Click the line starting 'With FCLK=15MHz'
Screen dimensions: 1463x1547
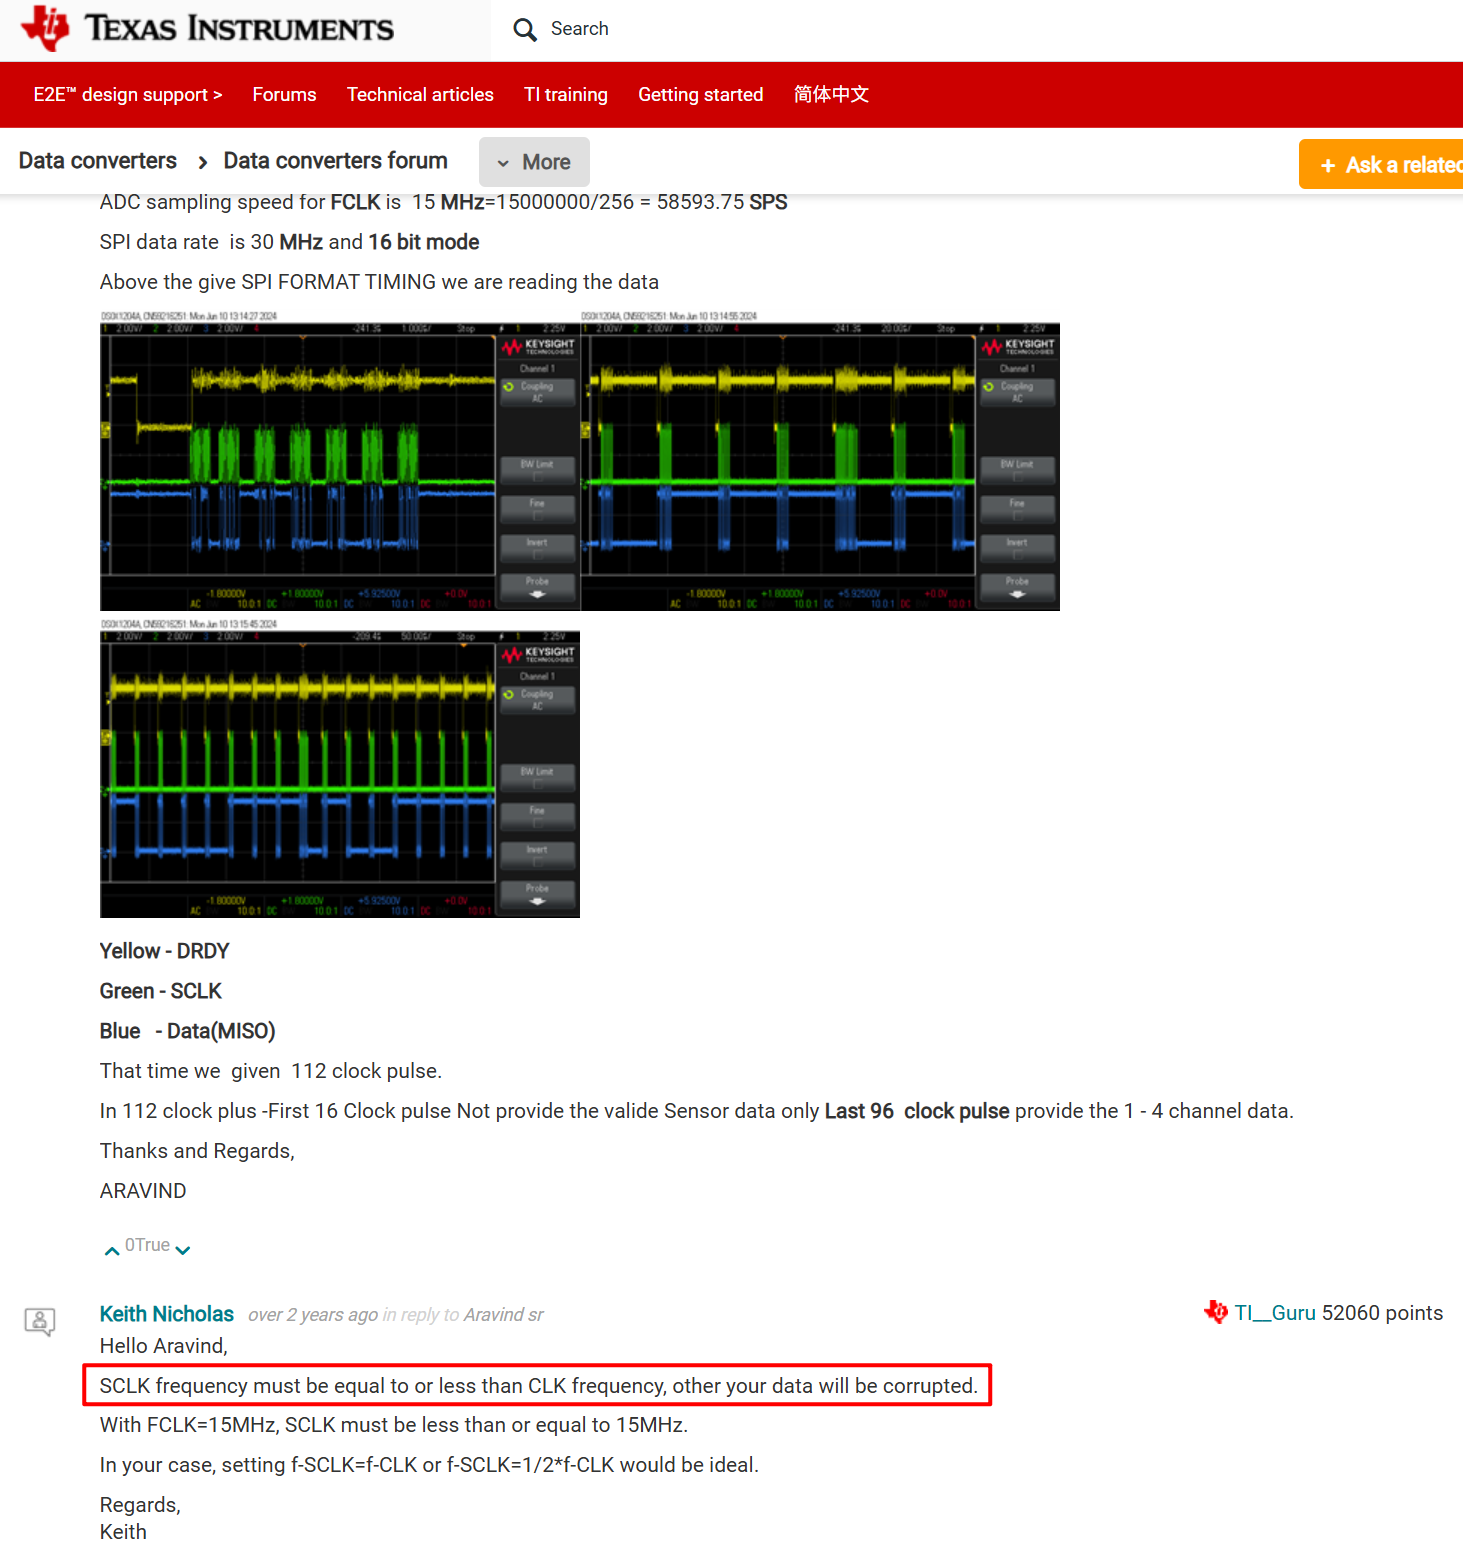tap(394, 1425)
